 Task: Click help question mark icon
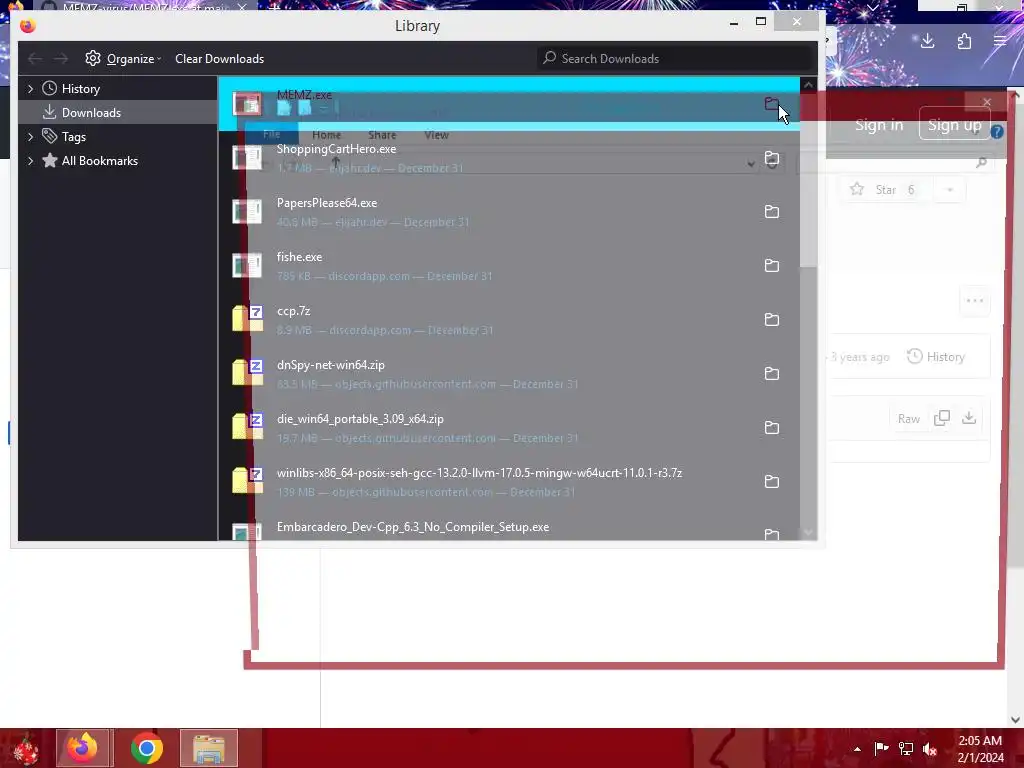pyautogui.click(x=997, y=131)
